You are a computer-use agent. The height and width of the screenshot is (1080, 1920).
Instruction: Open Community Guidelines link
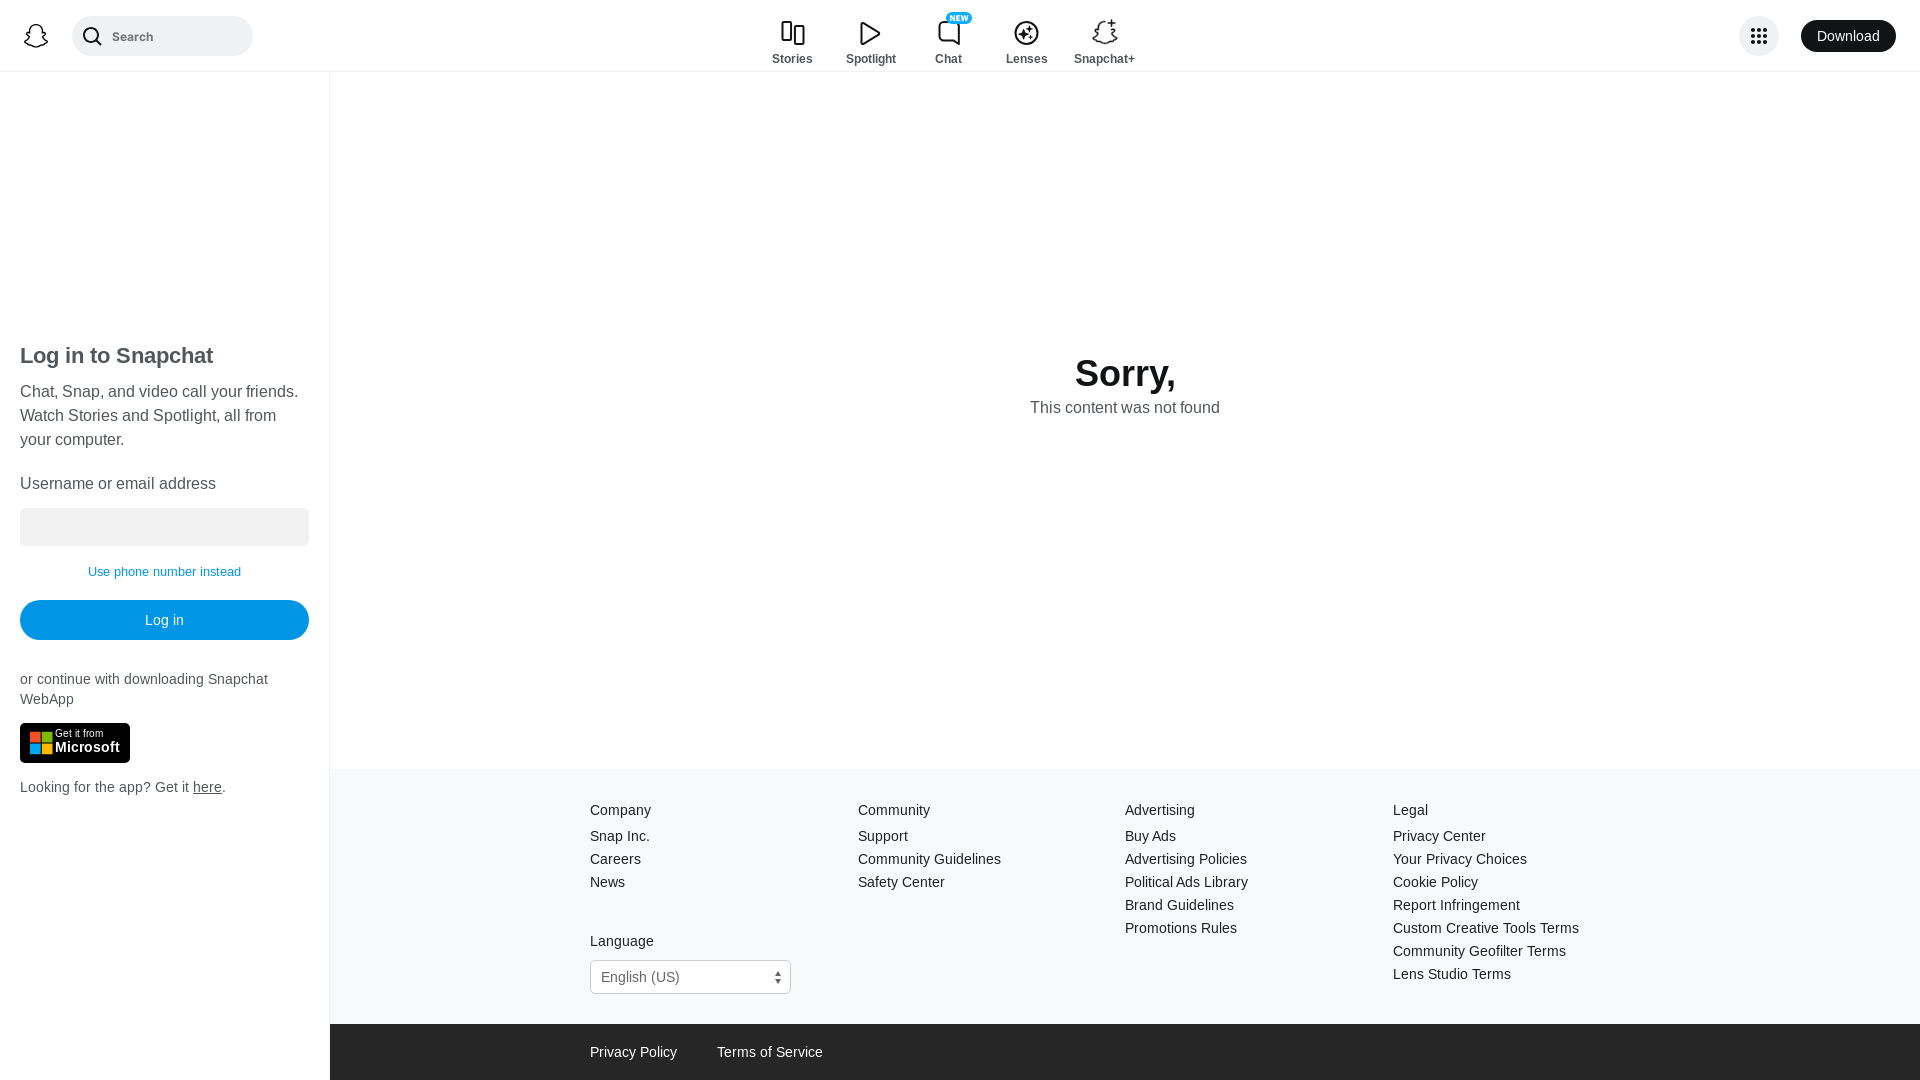[x=929, y=859]
